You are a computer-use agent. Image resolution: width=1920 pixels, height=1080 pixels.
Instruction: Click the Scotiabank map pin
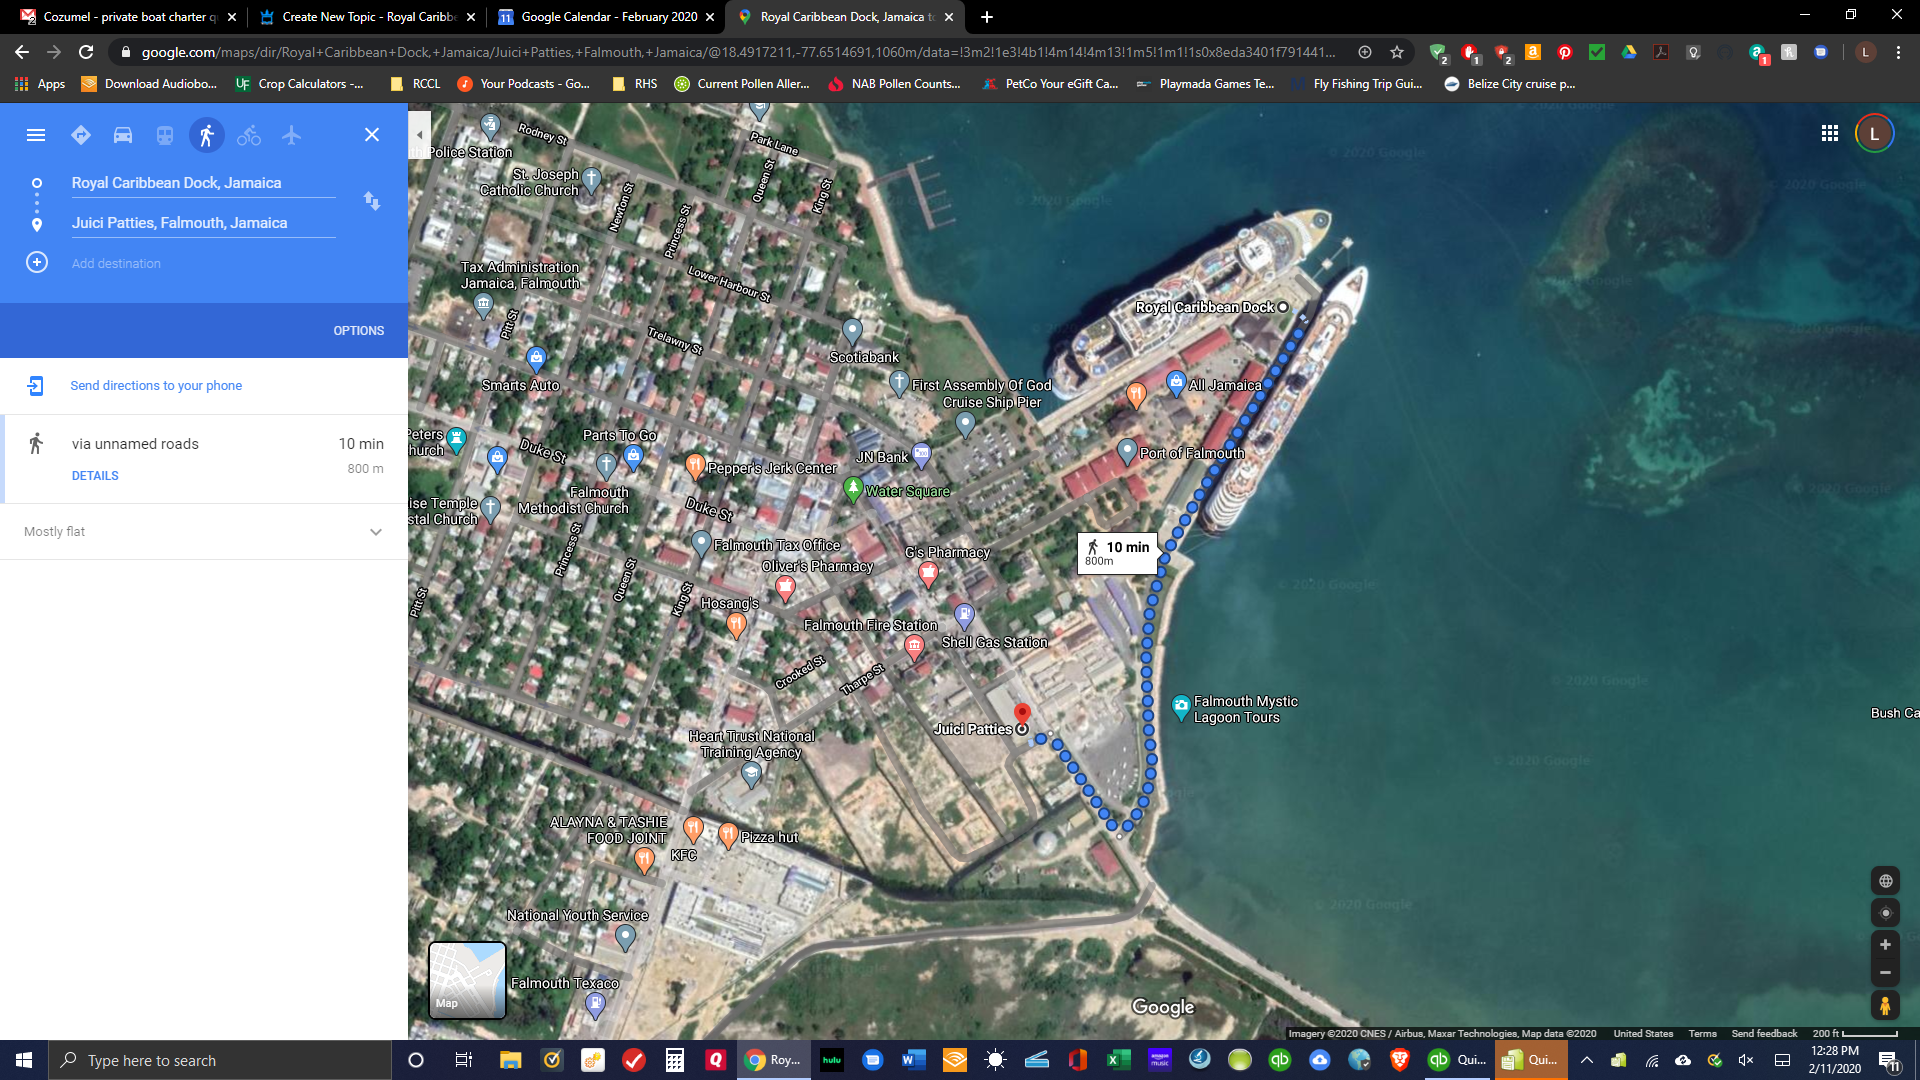click(852, 330)
